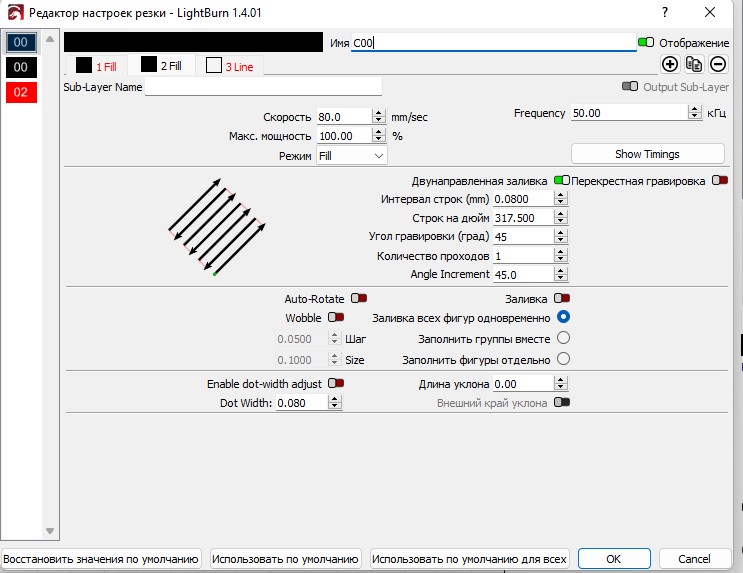
Task: Toggle the Output Sub-Layer switch
Action: (629, 86)
